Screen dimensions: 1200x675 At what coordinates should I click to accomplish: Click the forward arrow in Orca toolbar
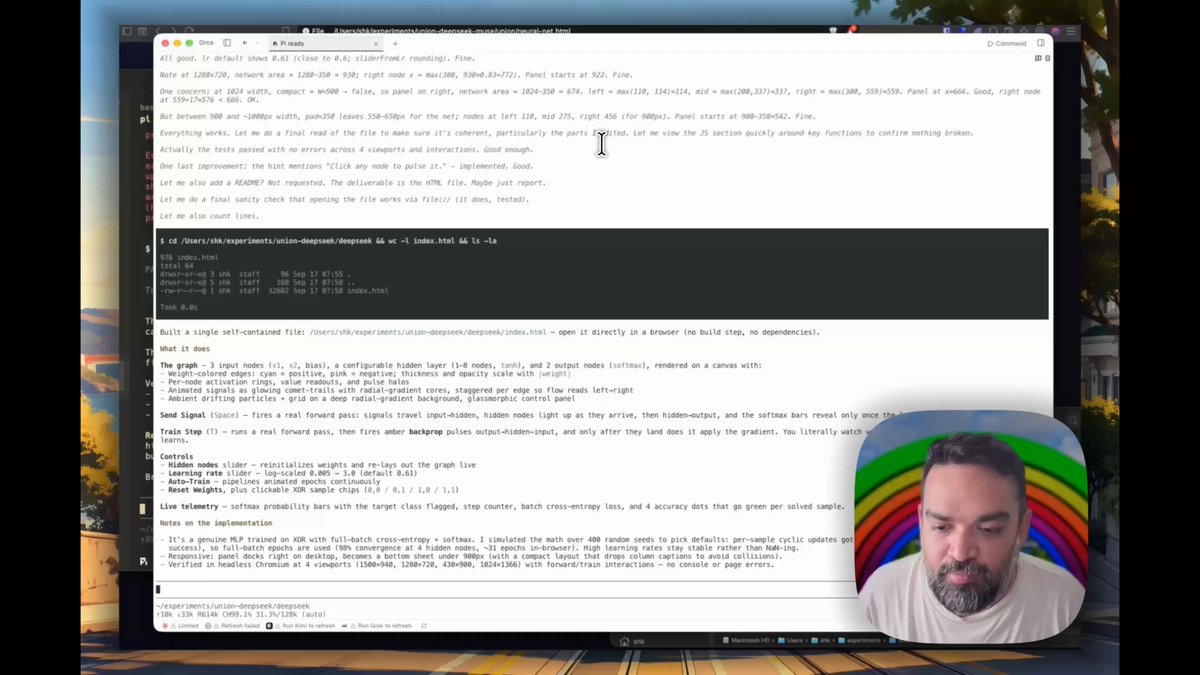click(257, 43)
